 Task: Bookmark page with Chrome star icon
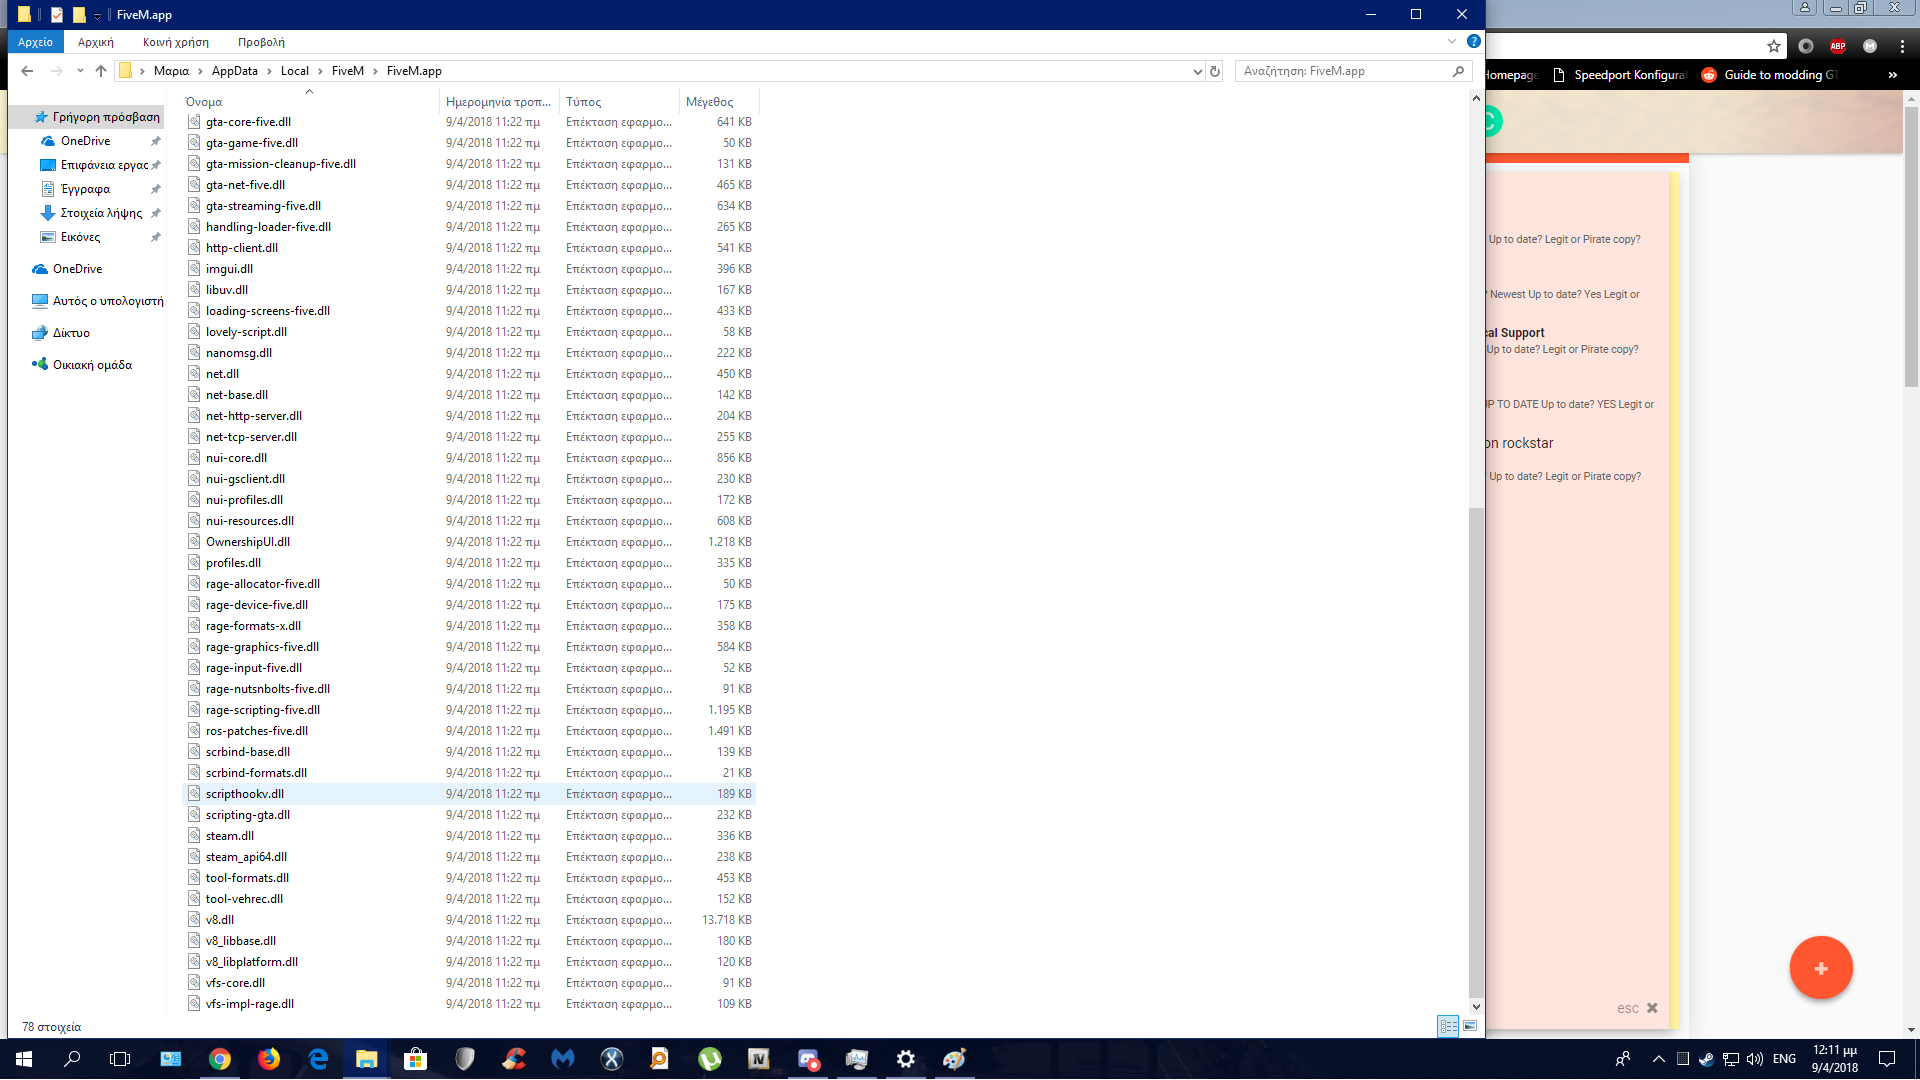[1774, 46]
